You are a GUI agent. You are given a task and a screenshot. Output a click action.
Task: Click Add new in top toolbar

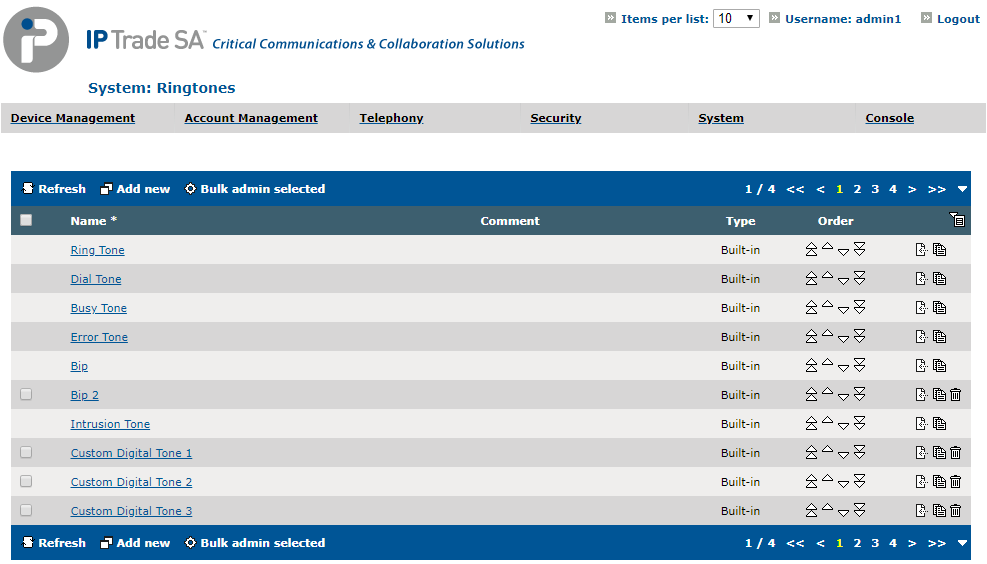135,189
